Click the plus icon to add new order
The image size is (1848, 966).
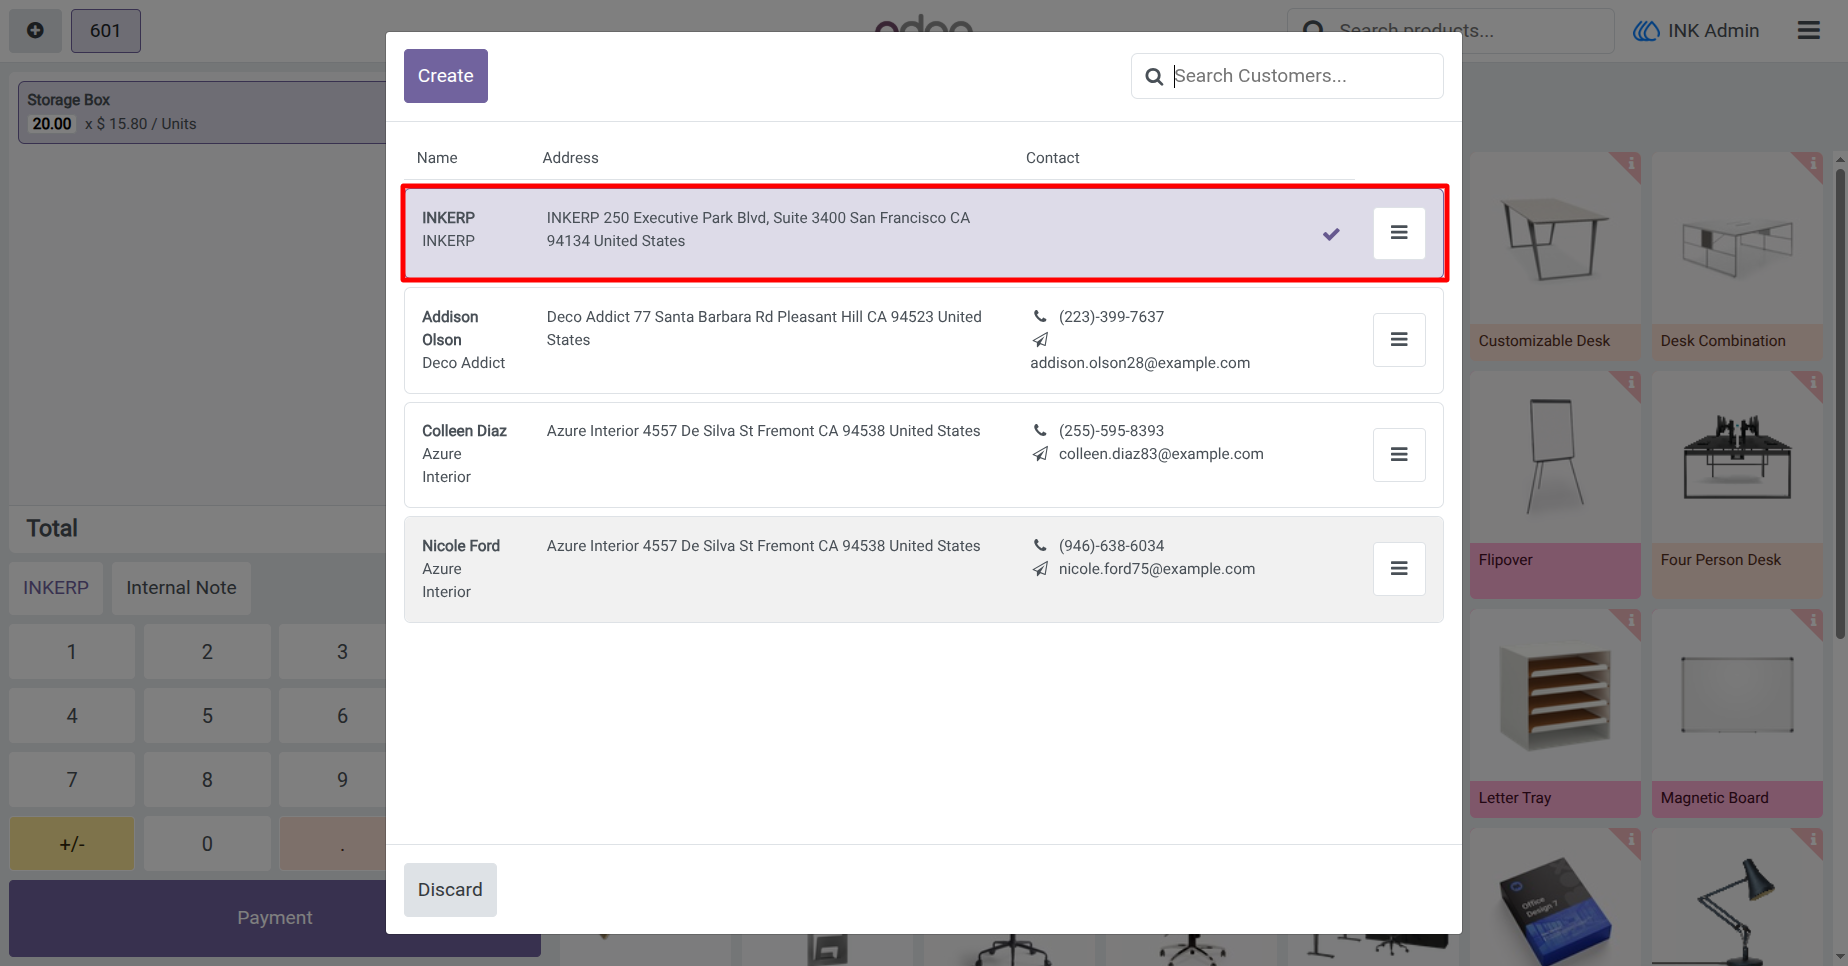[35, 31]
